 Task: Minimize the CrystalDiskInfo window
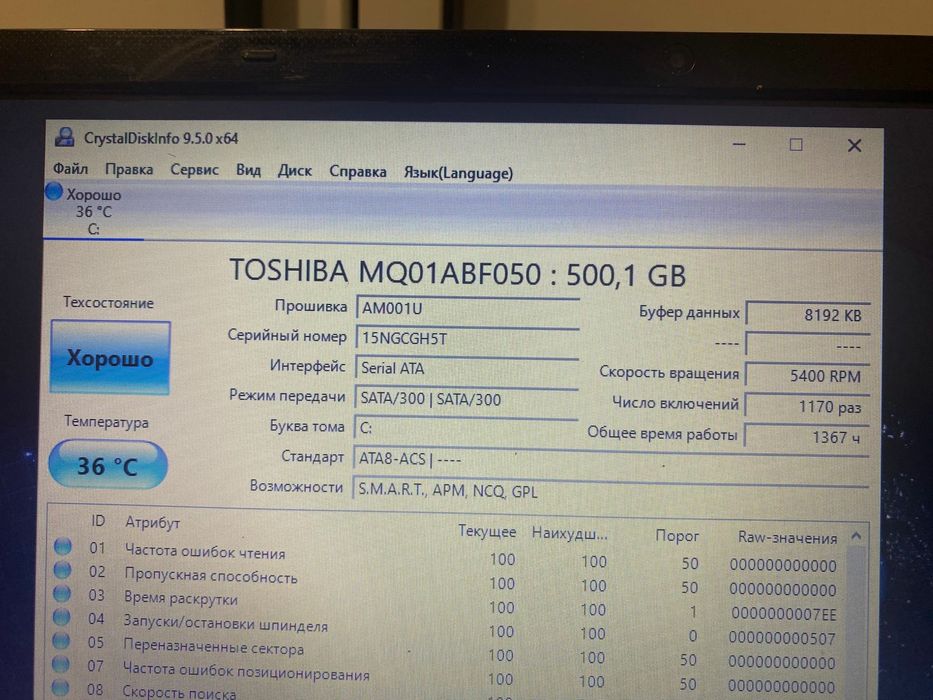[739, 145]
